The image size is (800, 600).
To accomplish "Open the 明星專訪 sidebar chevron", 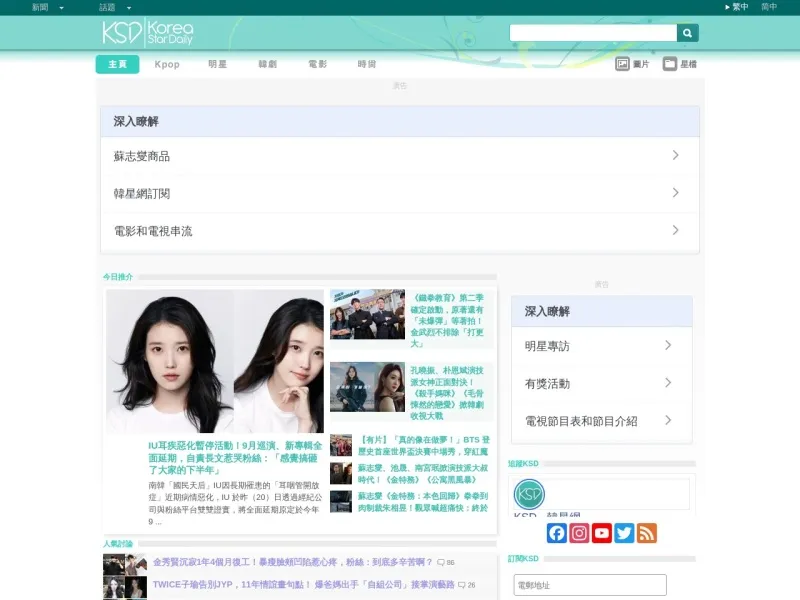I will point(668,345).
